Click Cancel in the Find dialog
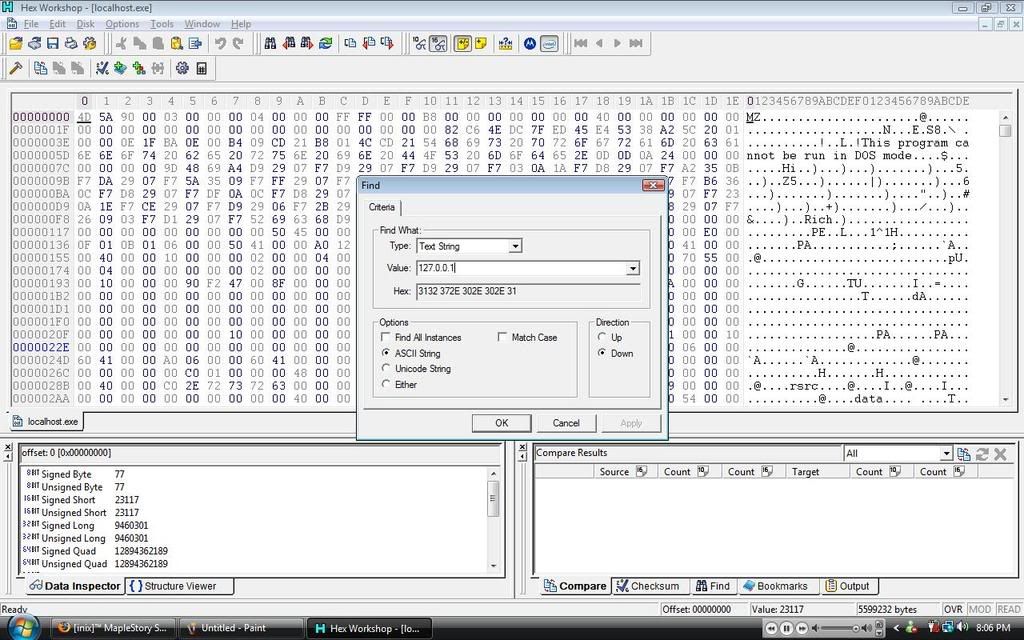1024x640 pixels. [566, 423]
